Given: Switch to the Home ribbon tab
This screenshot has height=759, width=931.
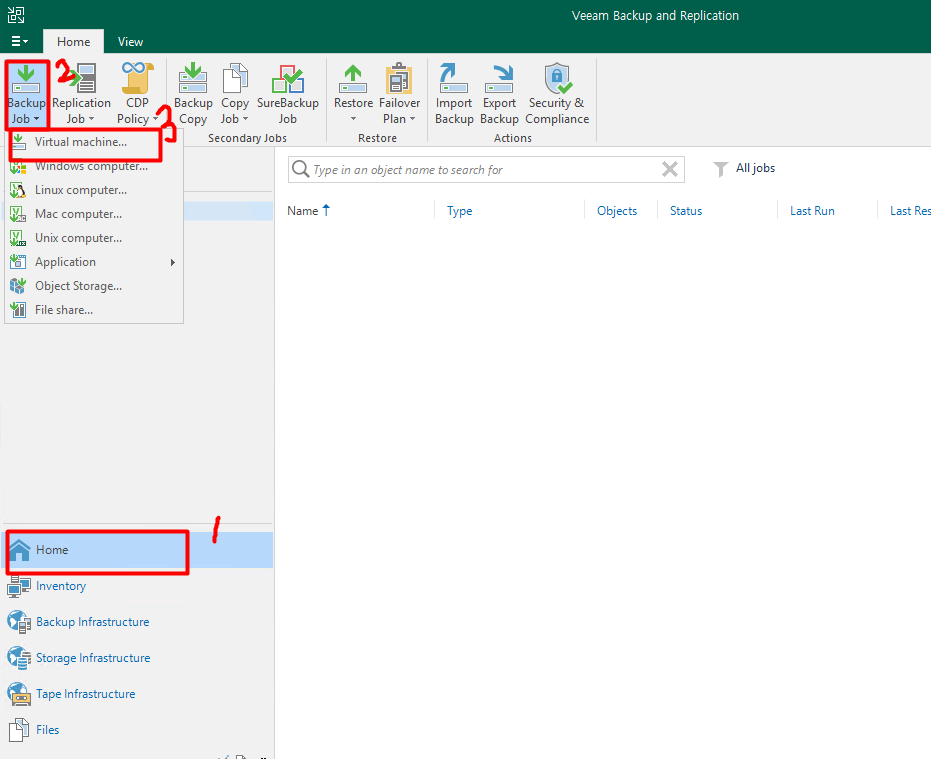Looking at the screenshot, I should click(74, 42).
